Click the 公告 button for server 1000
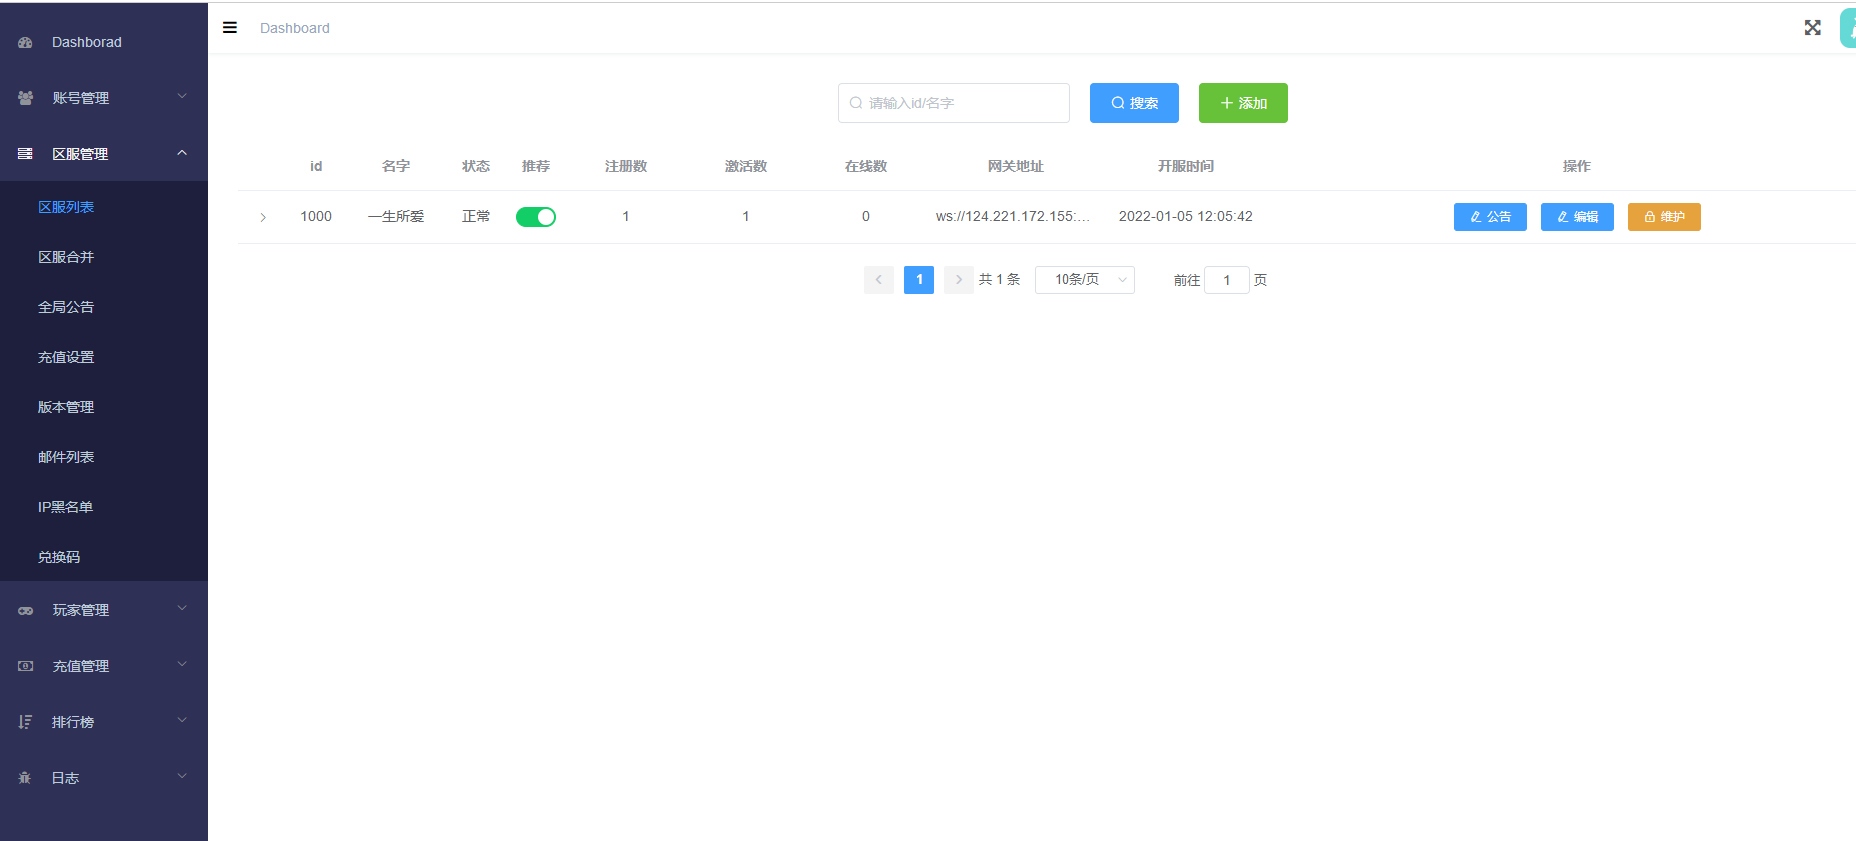The height and width of the screenshot is (841, 1856). pos(1490,217)
